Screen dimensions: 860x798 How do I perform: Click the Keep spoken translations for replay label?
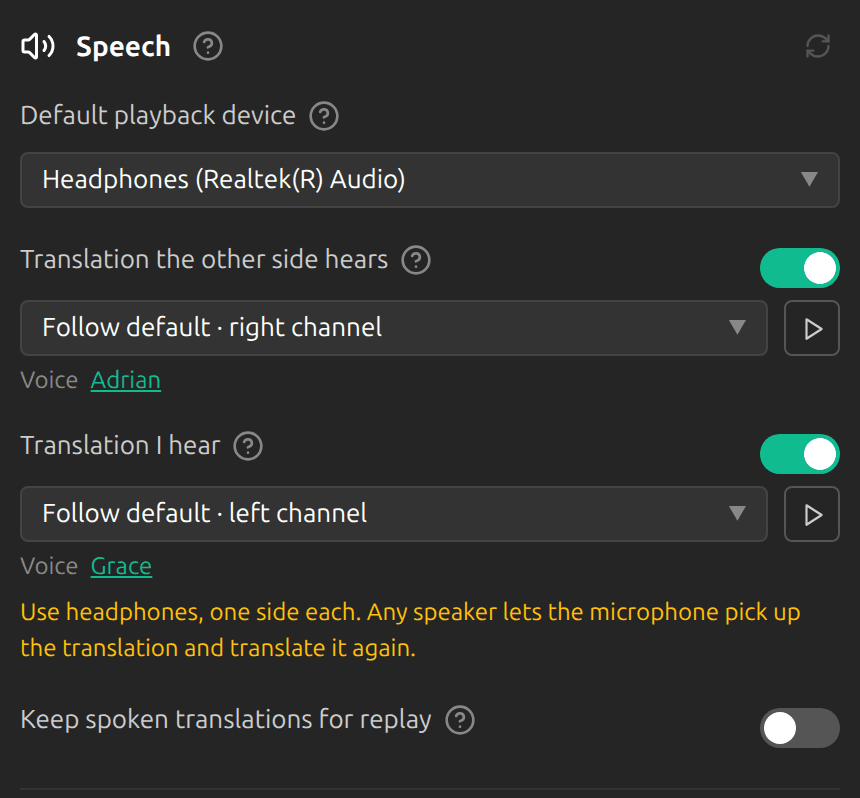click(226, 720)
